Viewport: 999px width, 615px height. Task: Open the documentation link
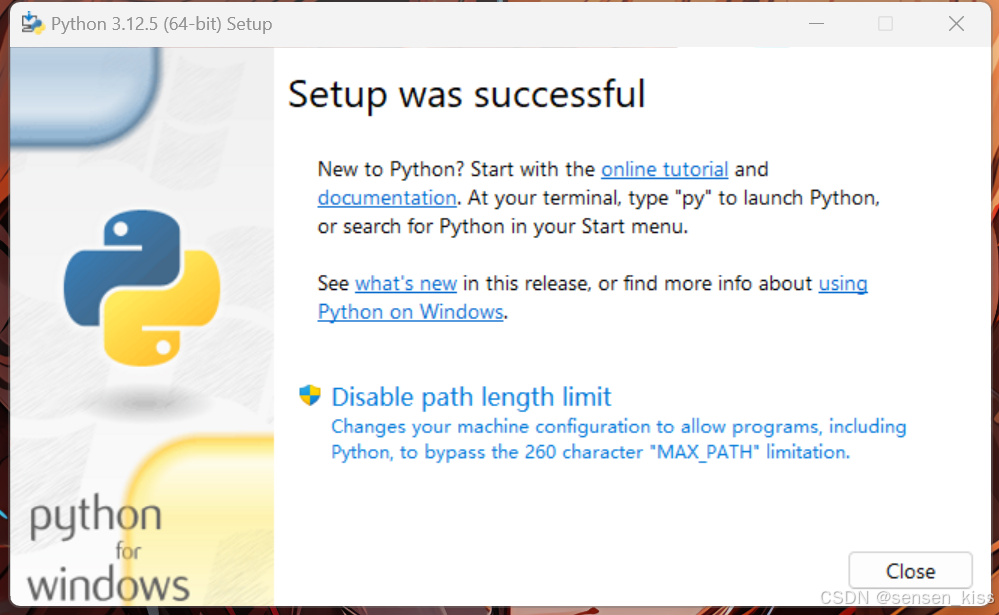click(x=387, y=198)
